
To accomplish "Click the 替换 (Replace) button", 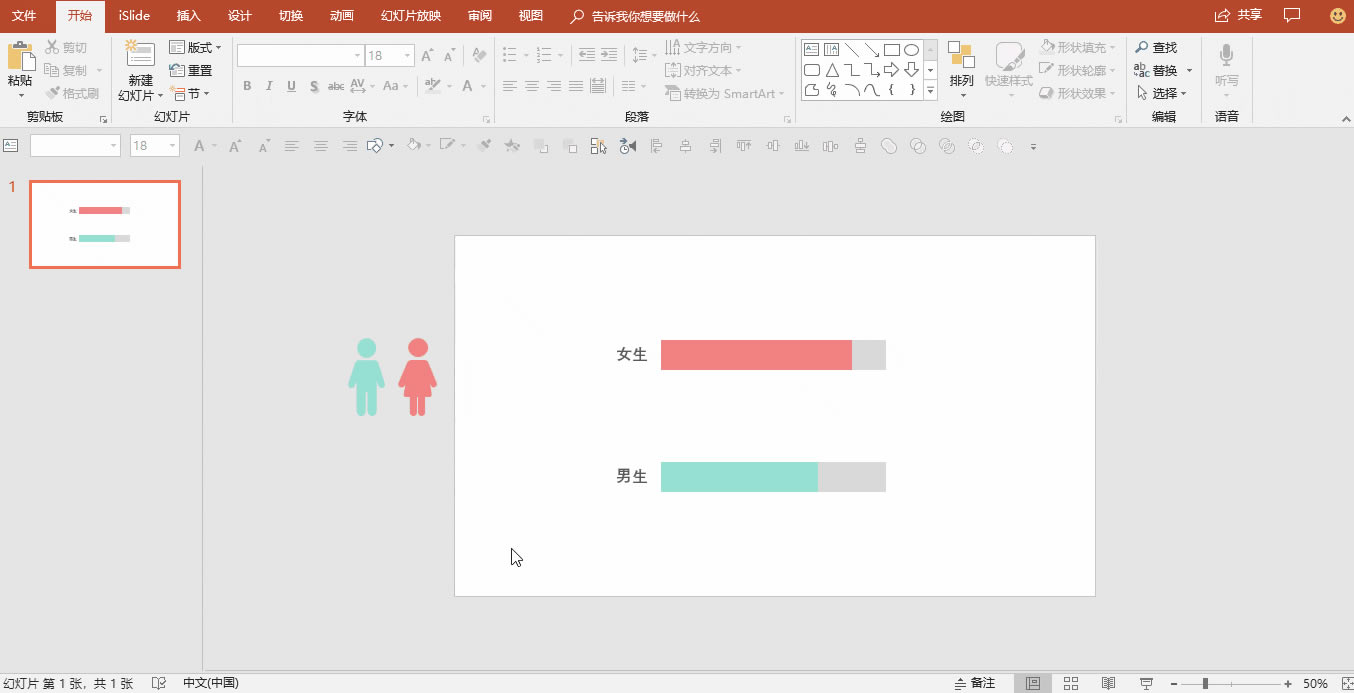I will coord(1163,70).
